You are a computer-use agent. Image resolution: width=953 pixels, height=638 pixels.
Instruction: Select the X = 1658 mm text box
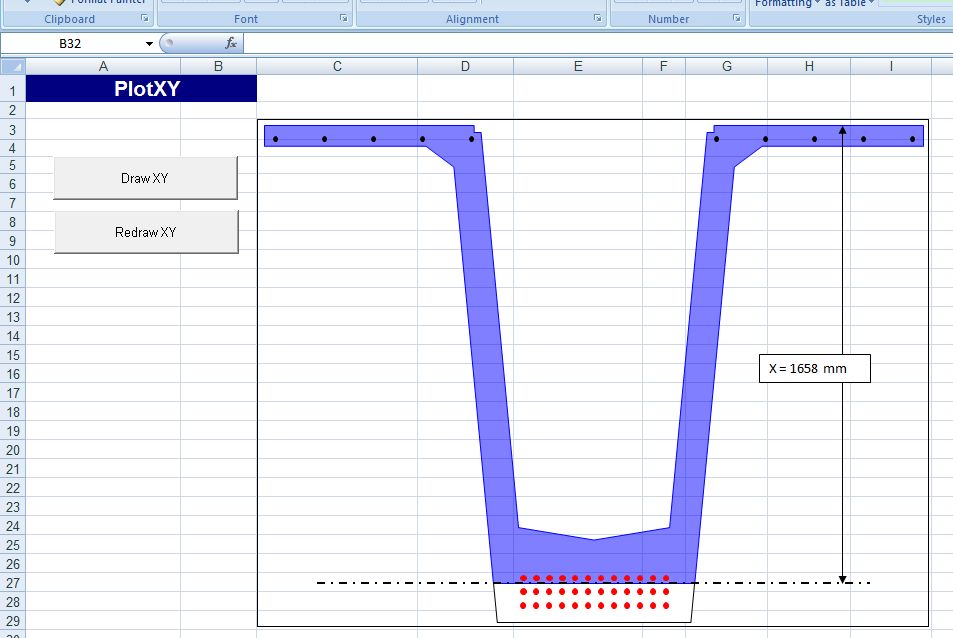(813, 368)
